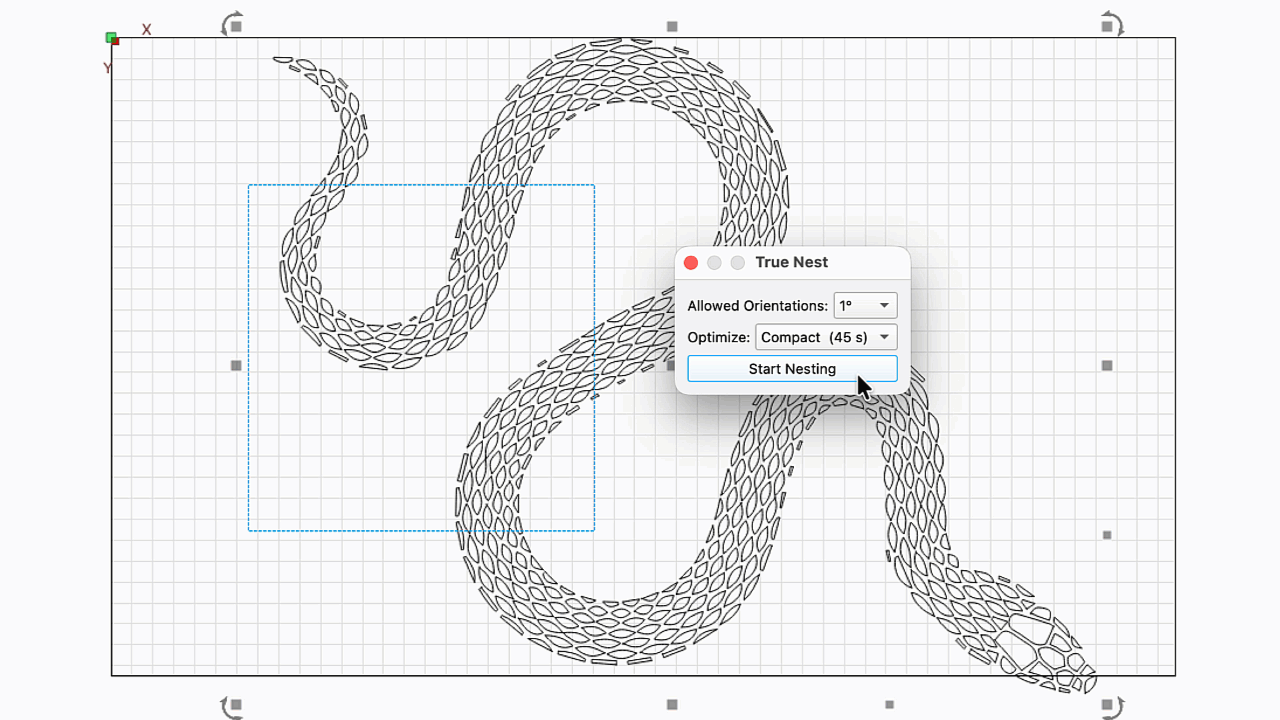
Task: Click the "Allowed Orientations:" label
Action: pyautogui.click(x=758, y=306)
